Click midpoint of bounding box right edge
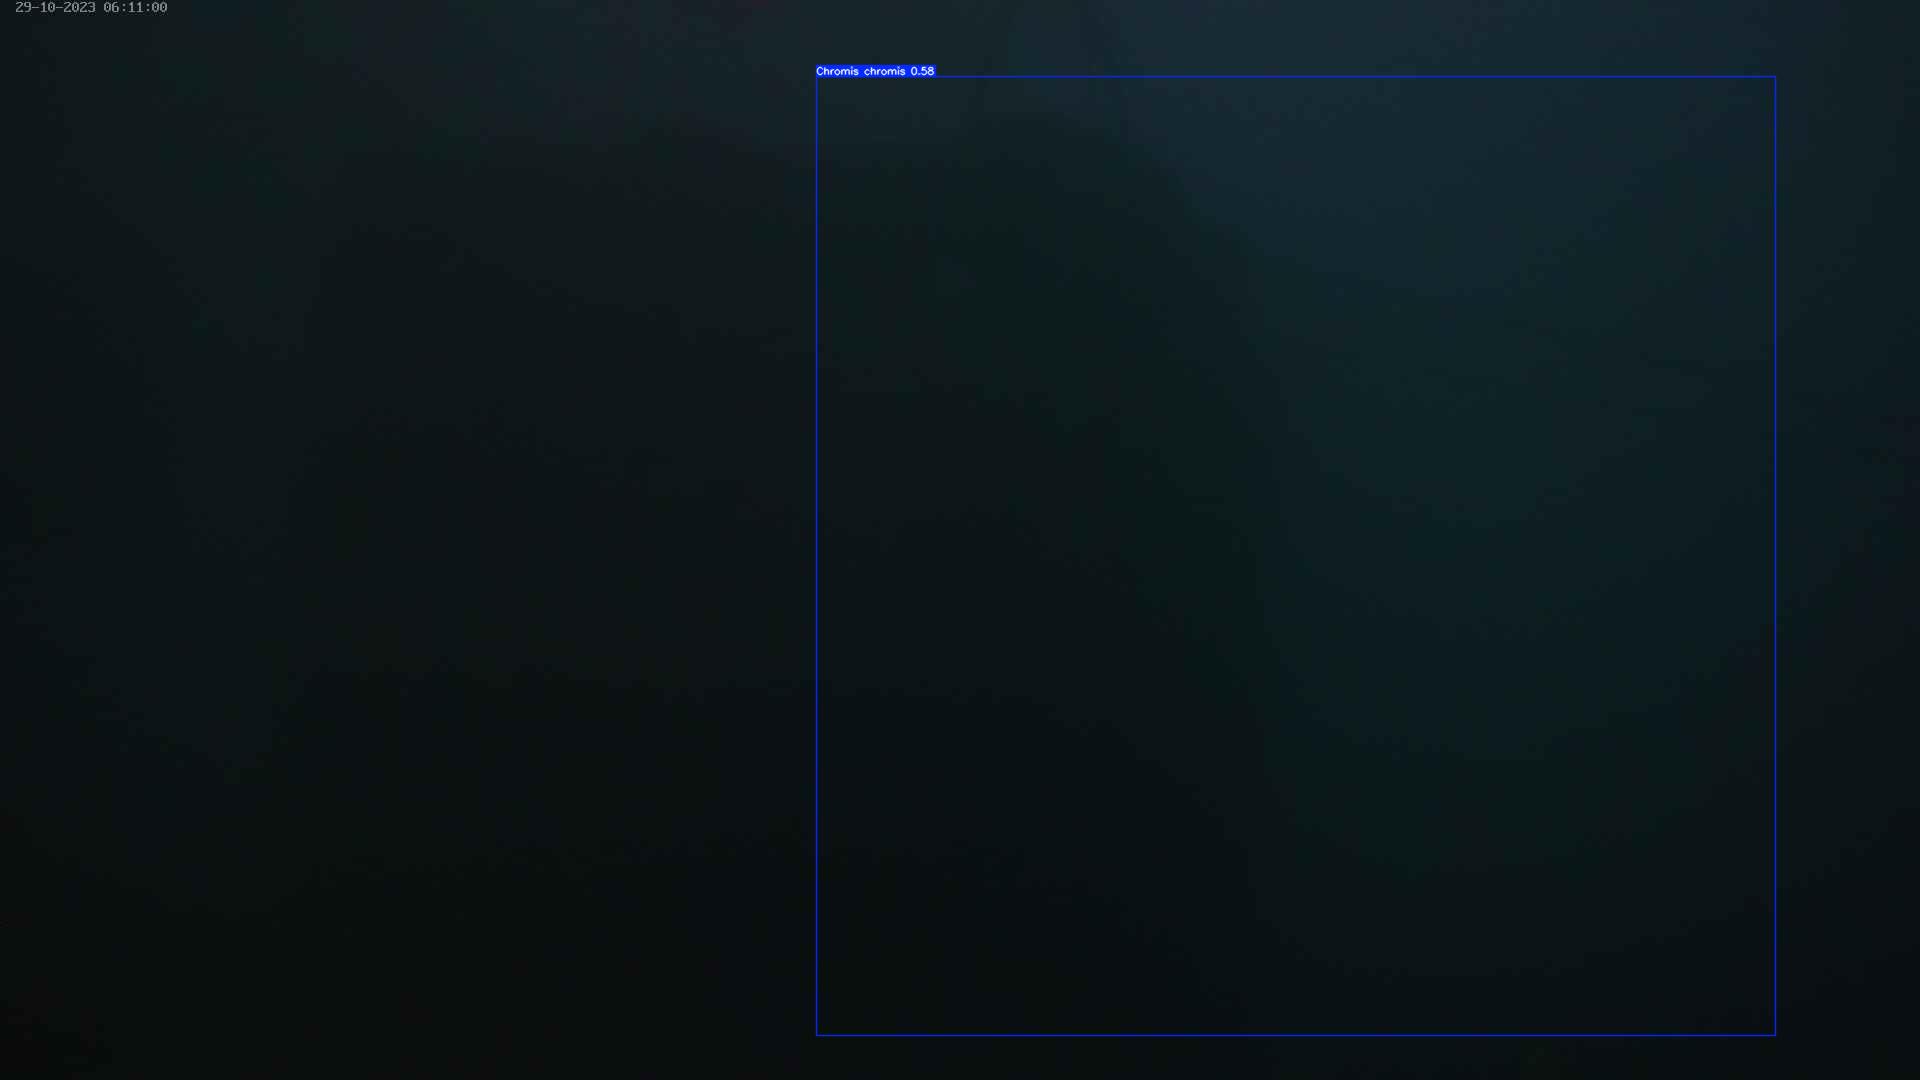This screenshot has height=1080, width=1920. [1775, 556]
